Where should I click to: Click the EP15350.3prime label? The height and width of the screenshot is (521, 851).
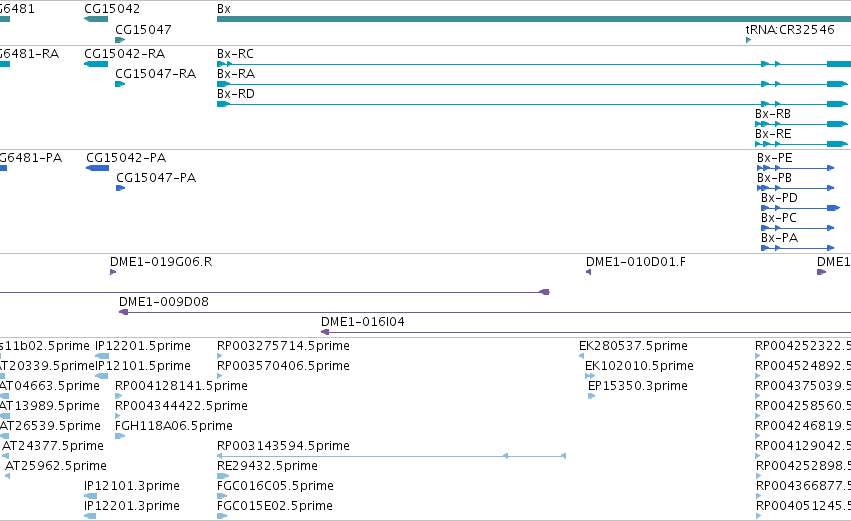point(638,386)
